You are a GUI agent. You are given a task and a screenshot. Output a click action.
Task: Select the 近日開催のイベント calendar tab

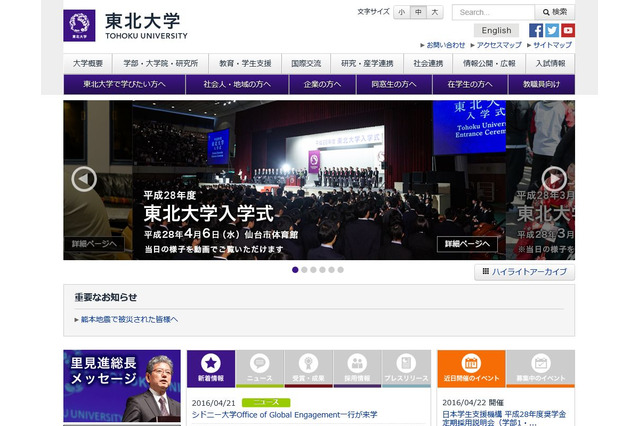click(x=471, y=368)
